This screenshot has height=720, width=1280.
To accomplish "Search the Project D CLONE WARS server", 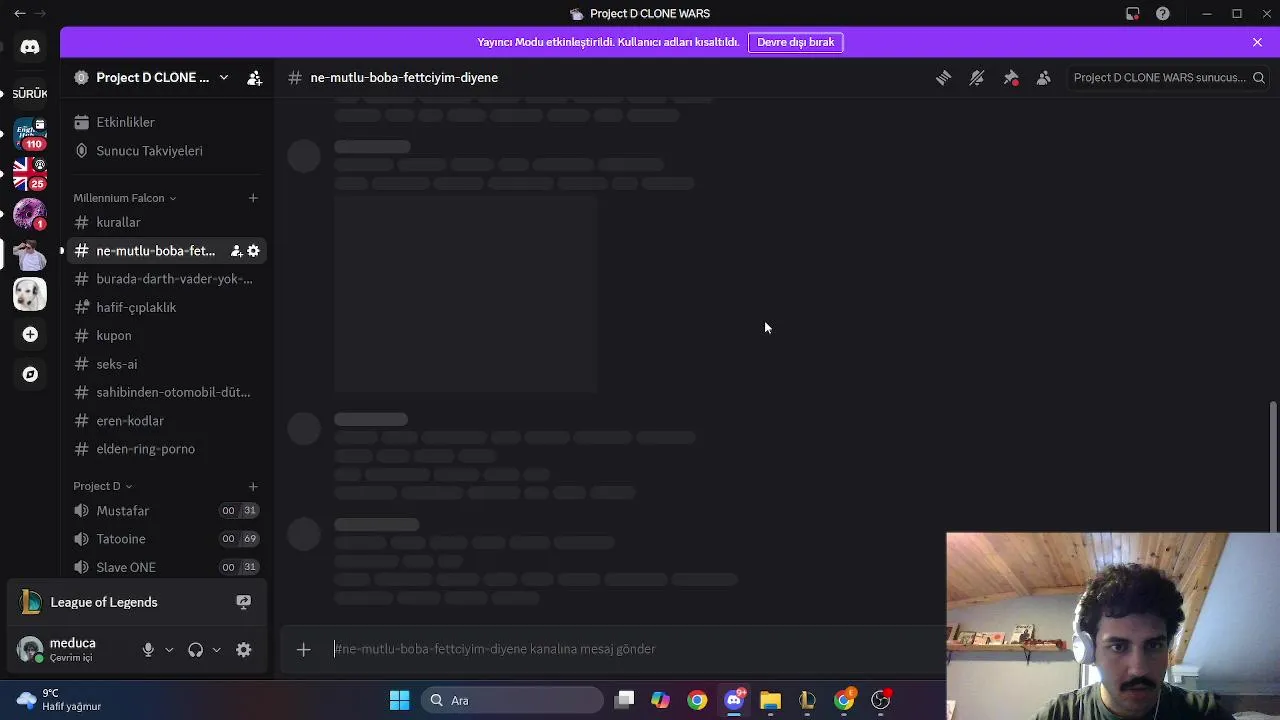I will pyautogui.click(x=1169, y=77).
